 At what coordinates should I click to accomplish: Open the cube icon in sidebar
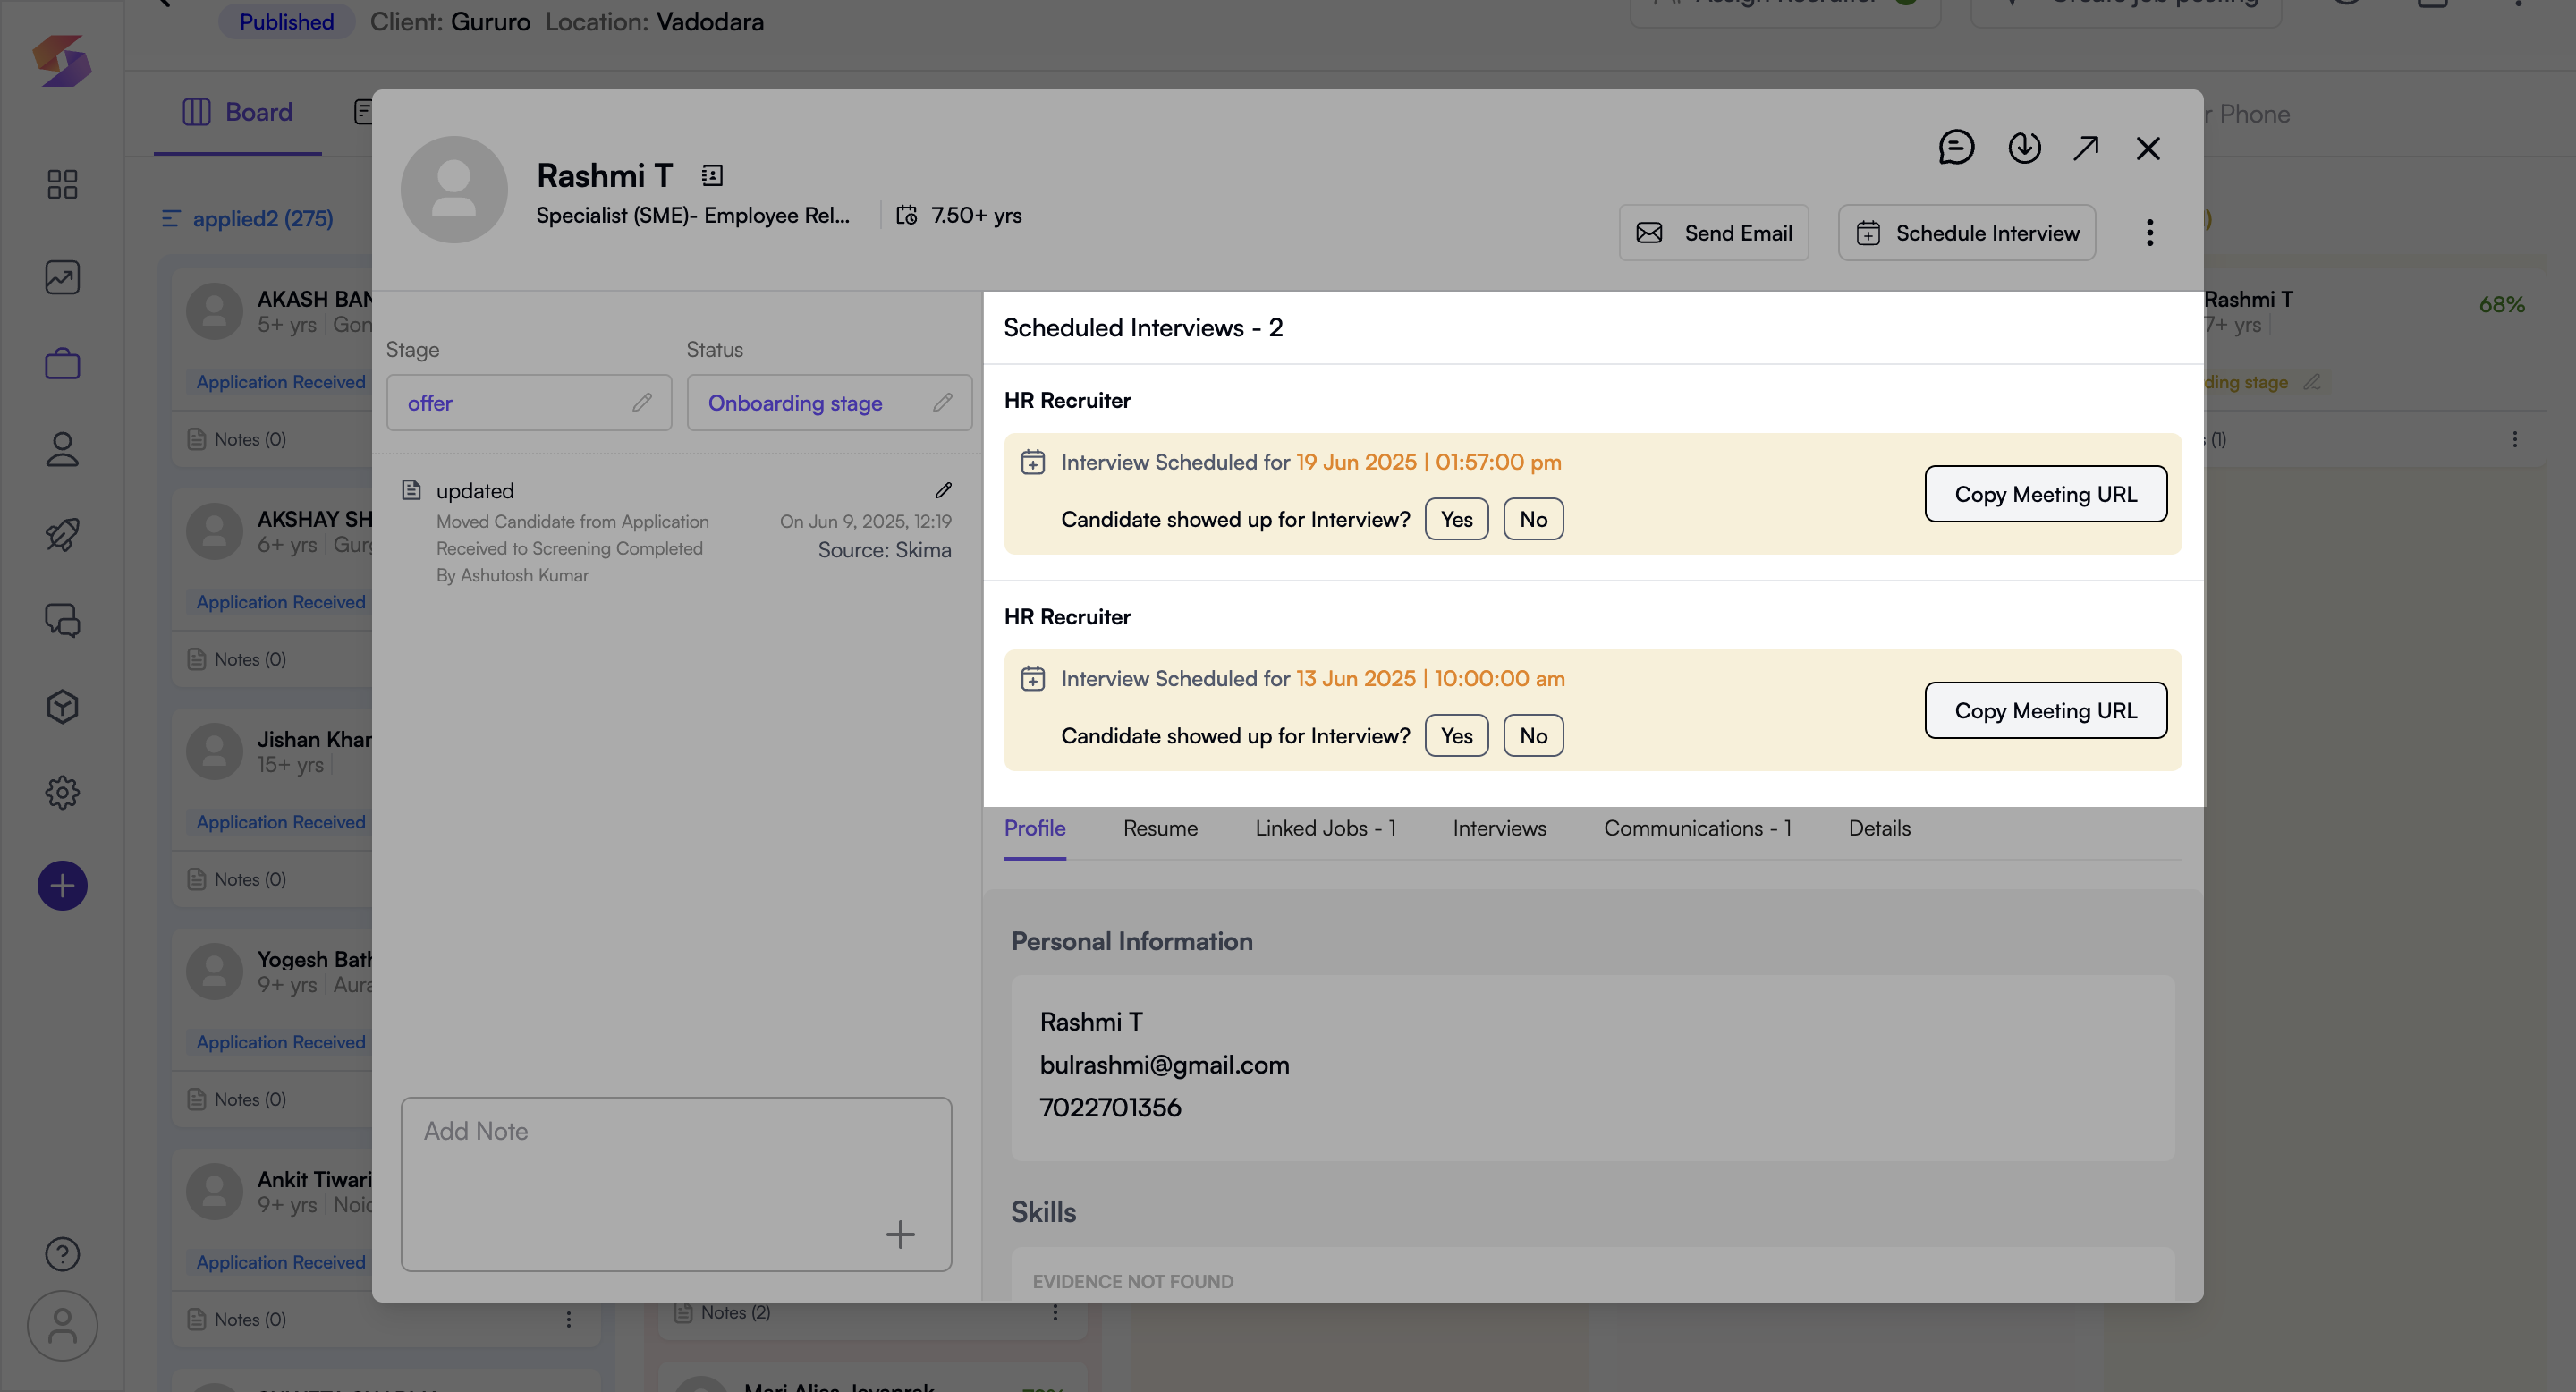coord(62,707)
